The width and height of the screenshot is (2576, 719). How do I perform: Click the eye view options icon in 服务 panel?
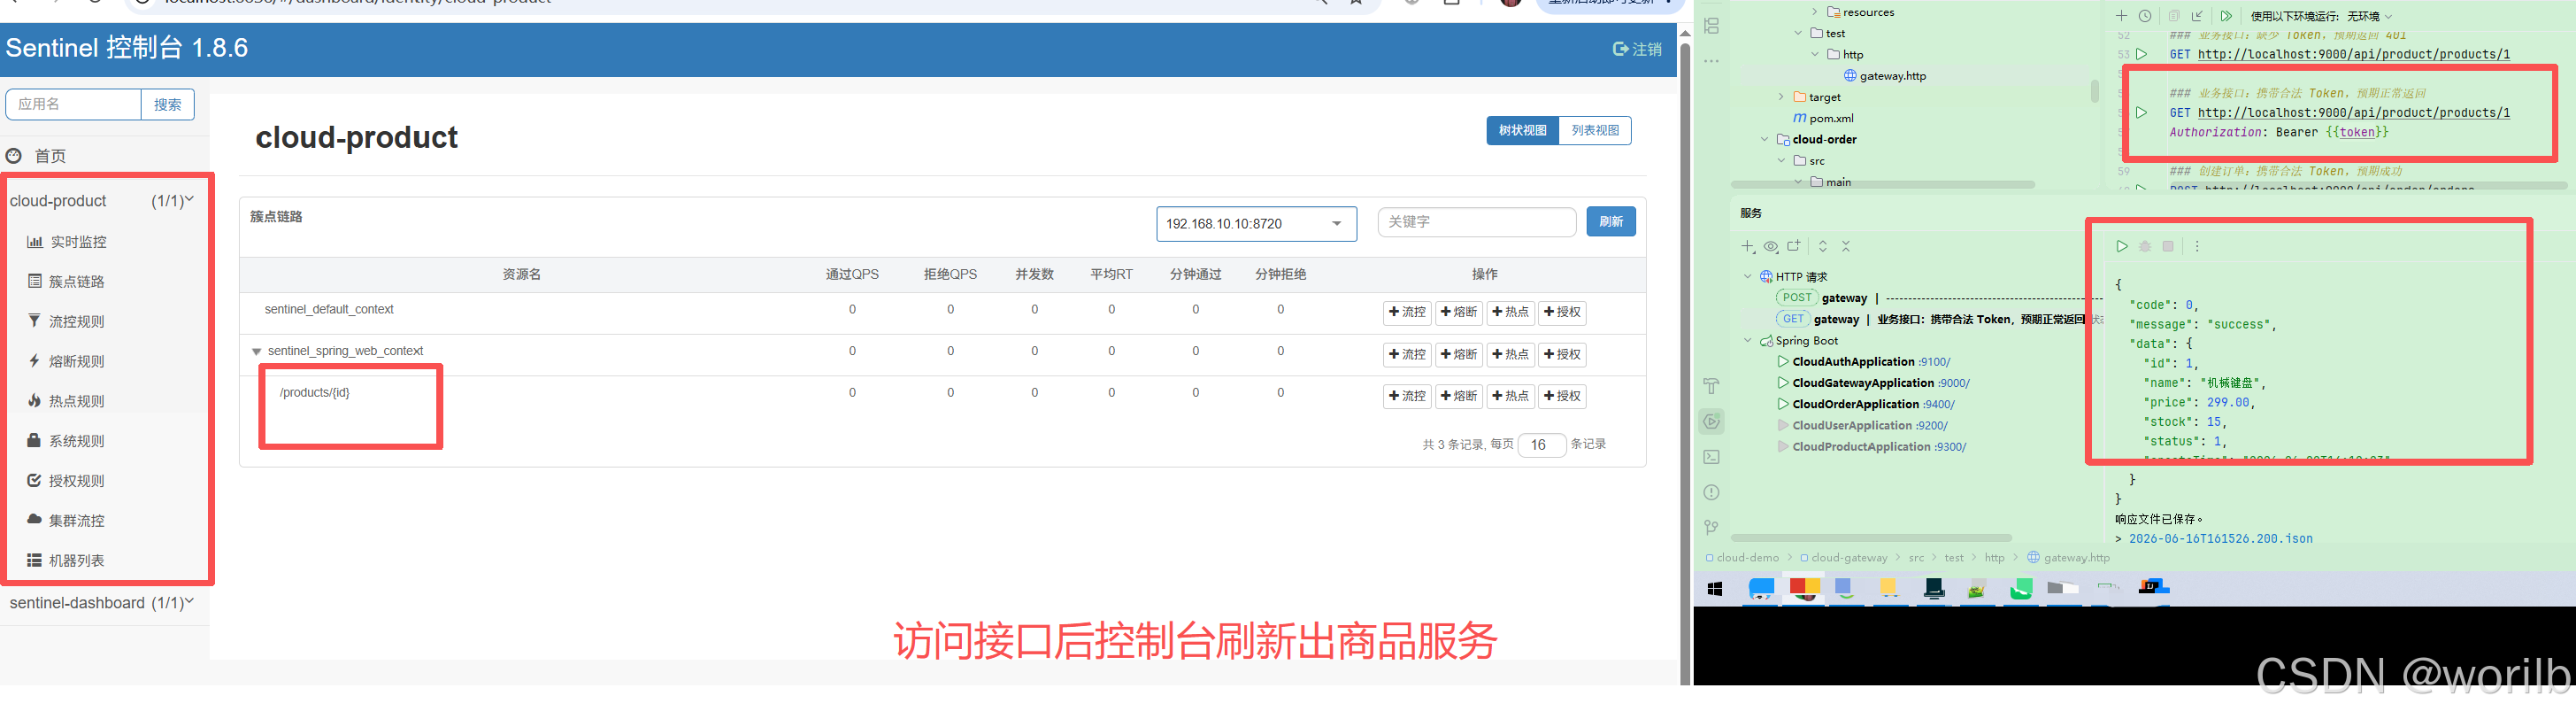click(1771, 246)
